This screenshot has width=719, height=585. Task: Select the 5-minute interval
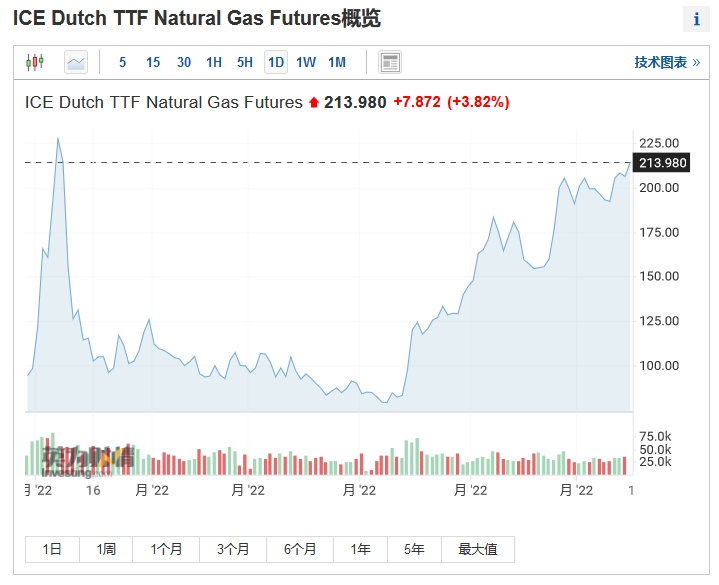(x=123, y=62)
